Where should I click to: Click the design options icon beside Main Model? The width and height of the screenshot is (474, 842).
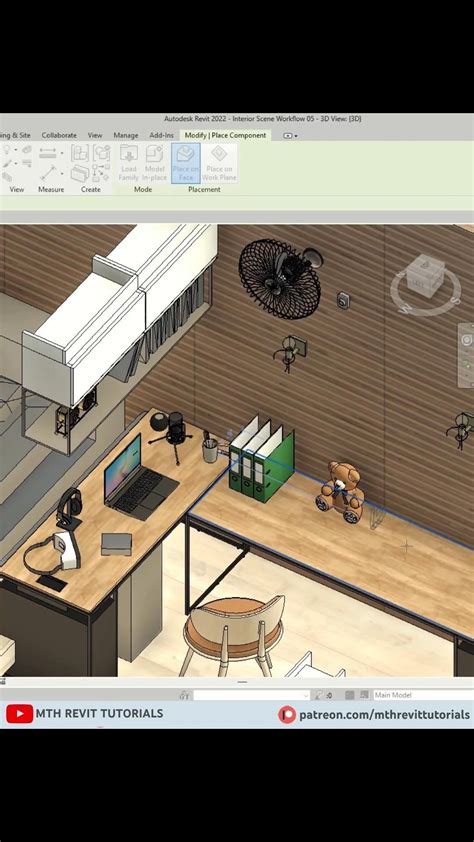(x=365, y=695)
